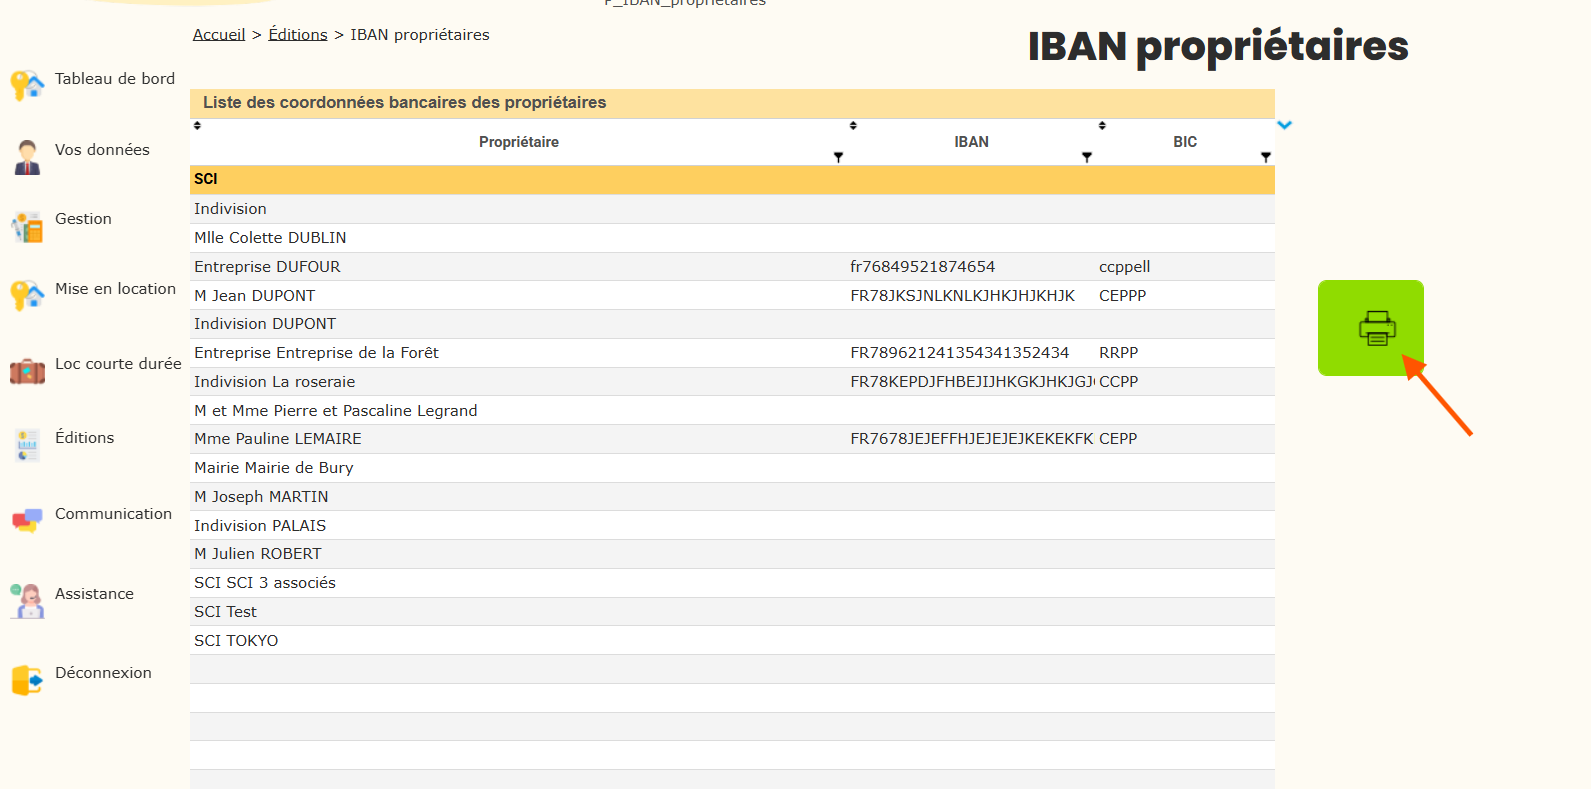Open Communication via its chat bubbles icon
This screenshot has width=1591, height=789.
[27, 520]
